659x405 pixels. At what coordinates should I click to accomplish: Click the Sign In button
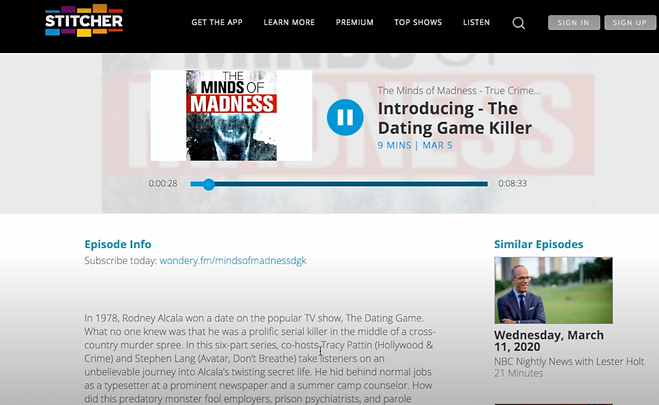[574, 23]
